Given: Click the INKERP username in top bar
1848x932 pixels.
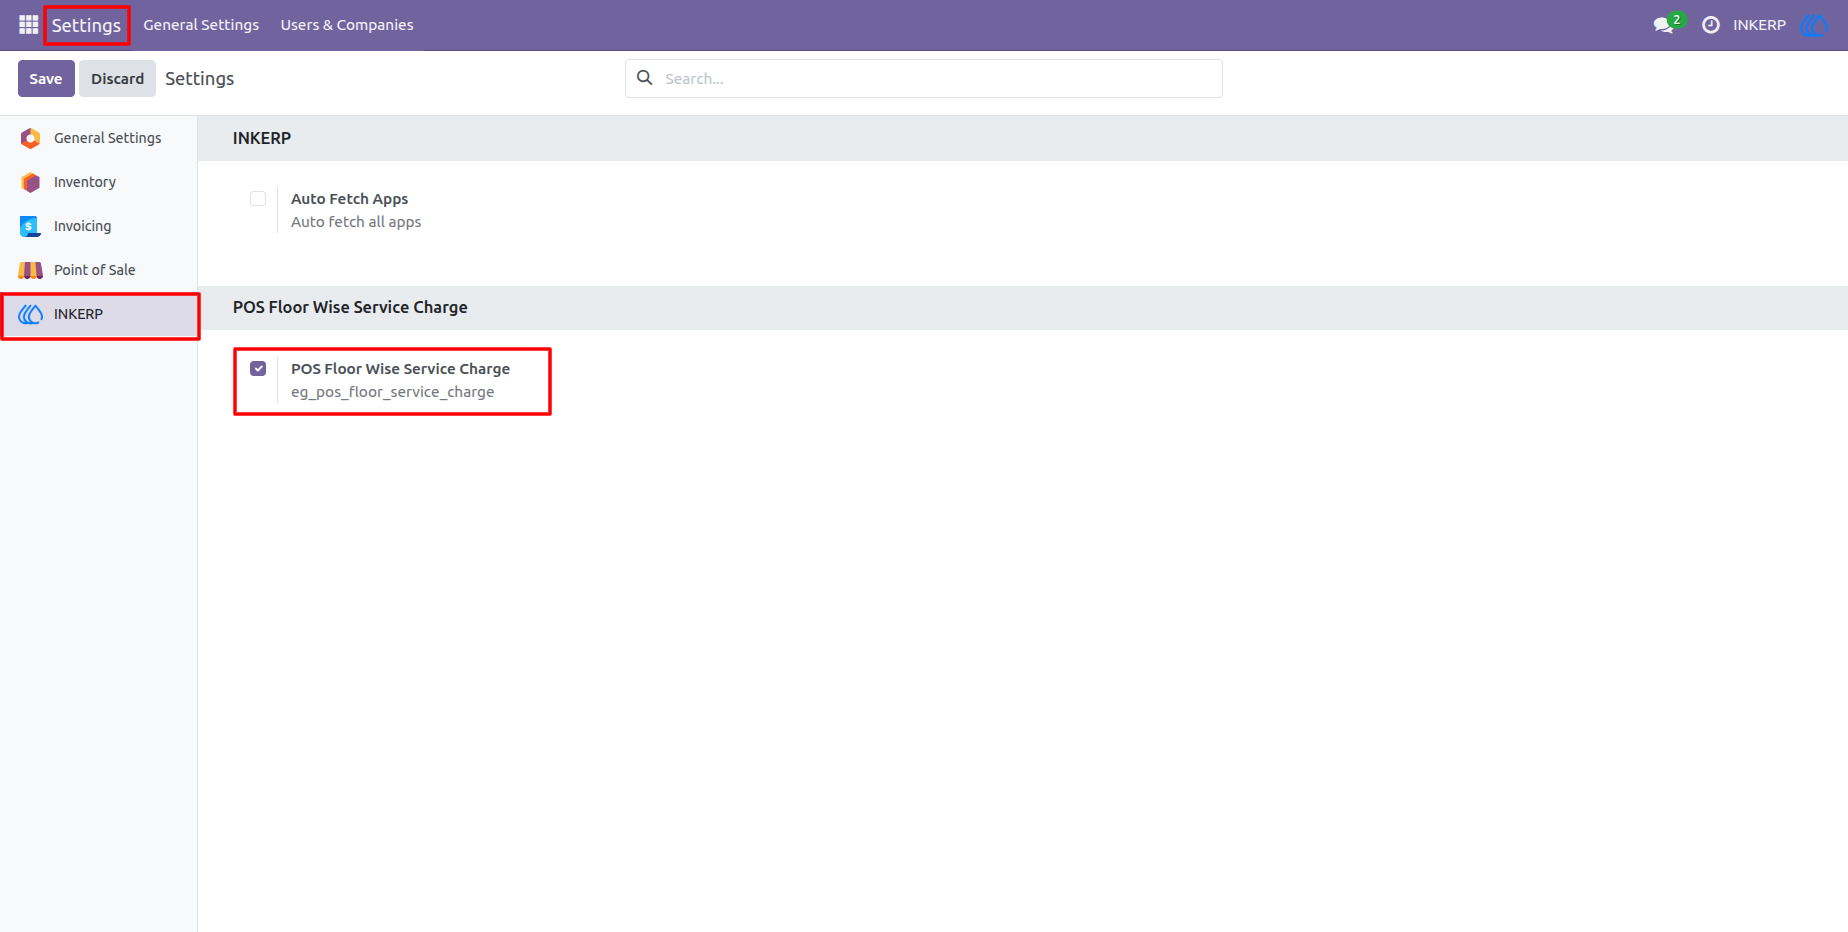Looking at the screenshot, I should click(1759, 25).
